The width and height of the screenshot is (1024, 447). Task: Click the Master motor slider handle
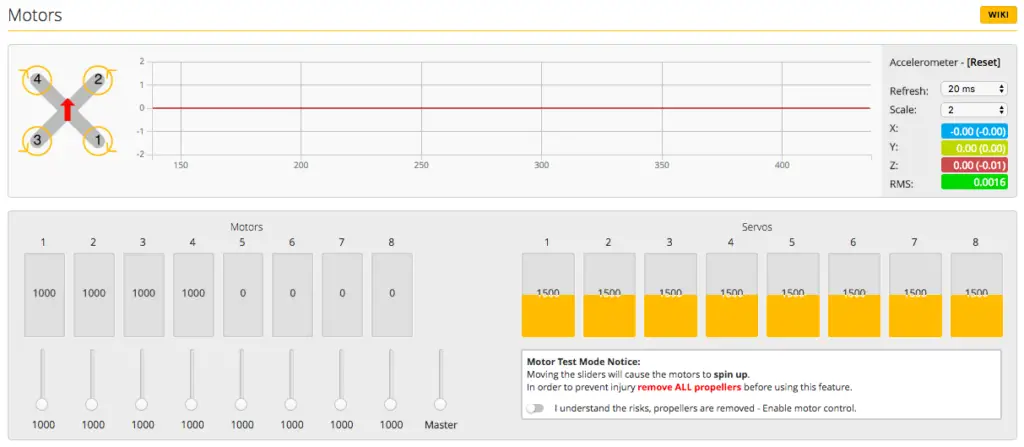tap(440, 403)
